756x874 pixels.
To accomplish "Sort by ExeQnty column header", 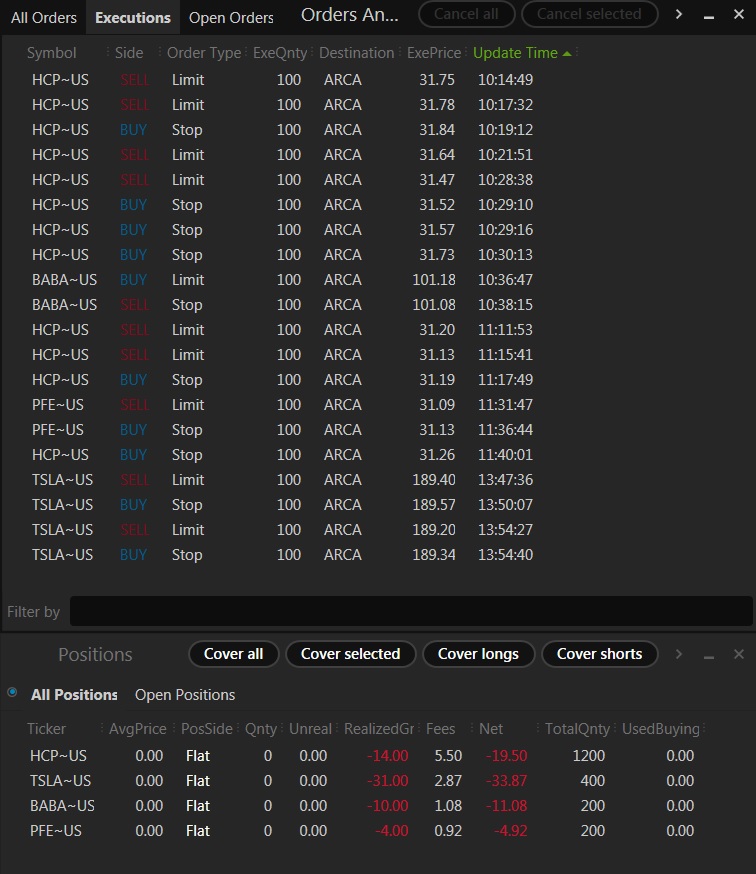I will [280, 53].
